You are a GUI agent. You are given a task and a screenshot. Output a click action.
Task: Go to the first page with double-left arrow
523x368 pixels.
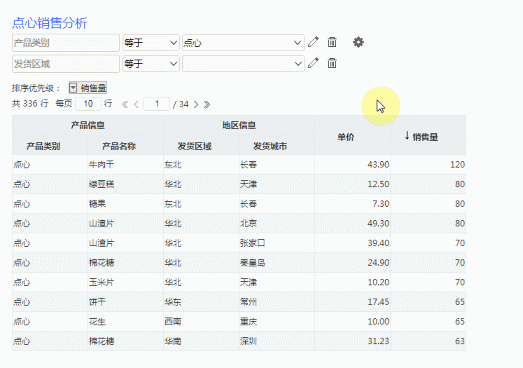click(125, 104)
